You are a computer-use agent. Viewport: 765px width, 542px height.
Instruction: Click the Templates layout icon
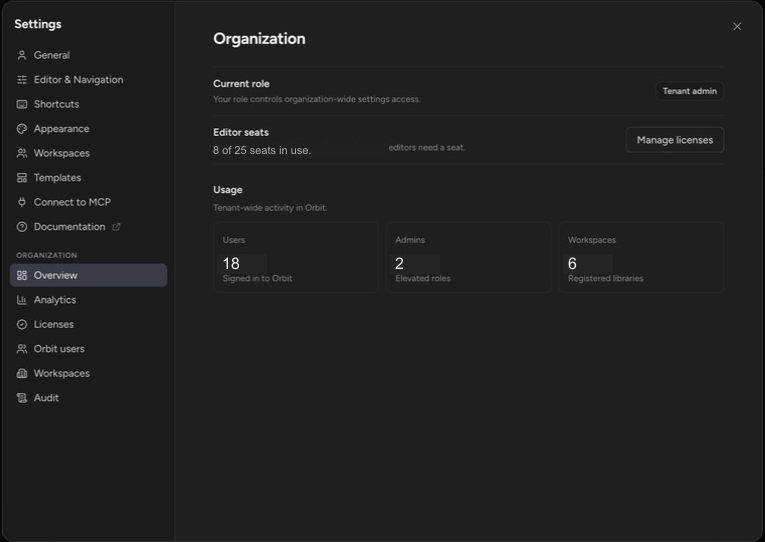[x=21, y=178]
